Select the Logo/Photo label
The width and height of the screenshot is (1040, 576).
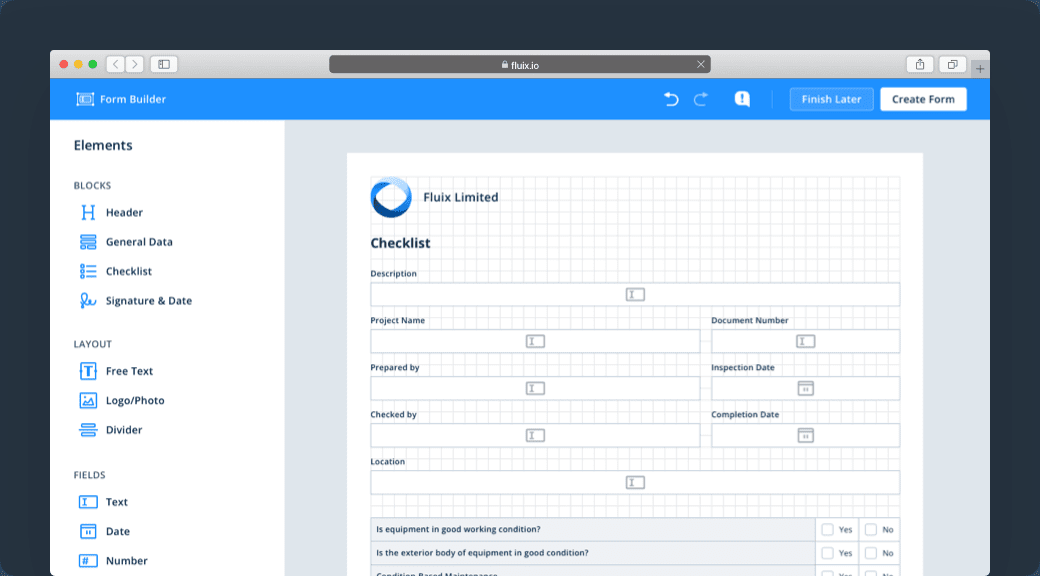[x=135, y=400]
